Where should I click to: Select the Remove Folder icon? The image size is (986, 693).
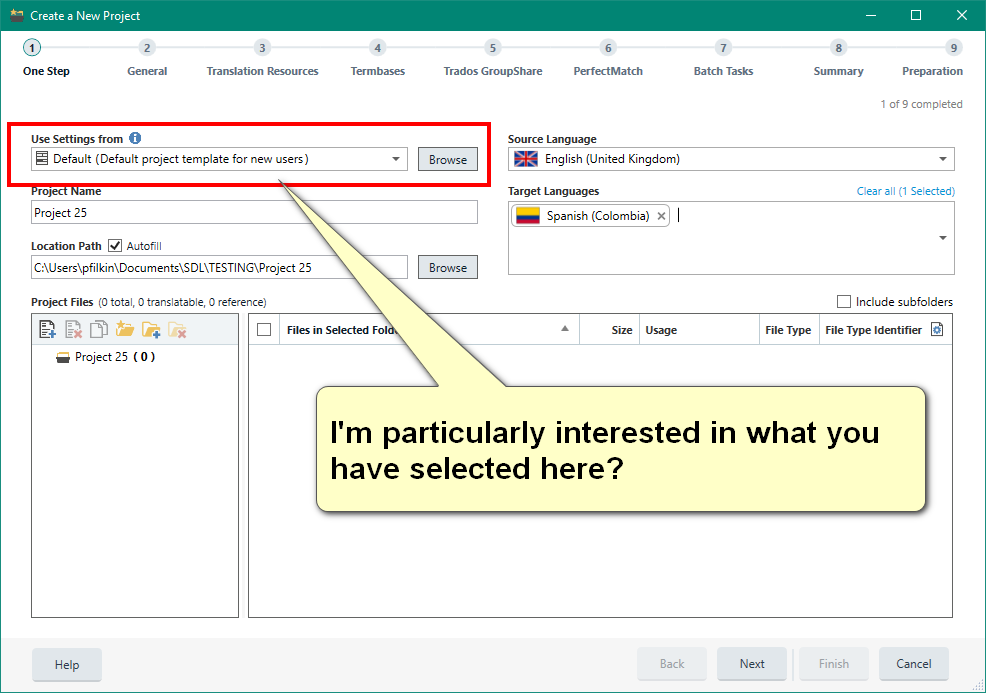click(177, 328)
